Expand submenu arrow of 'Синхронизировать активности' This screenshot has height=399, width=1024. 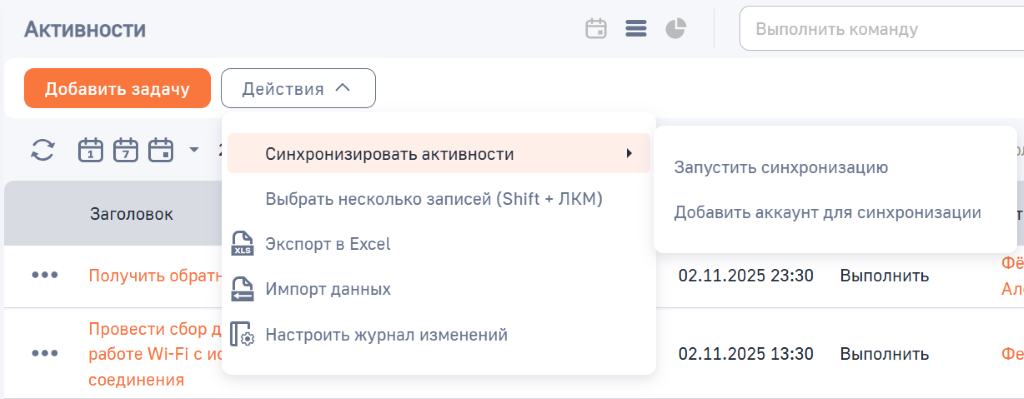click(x=629, y=153)
